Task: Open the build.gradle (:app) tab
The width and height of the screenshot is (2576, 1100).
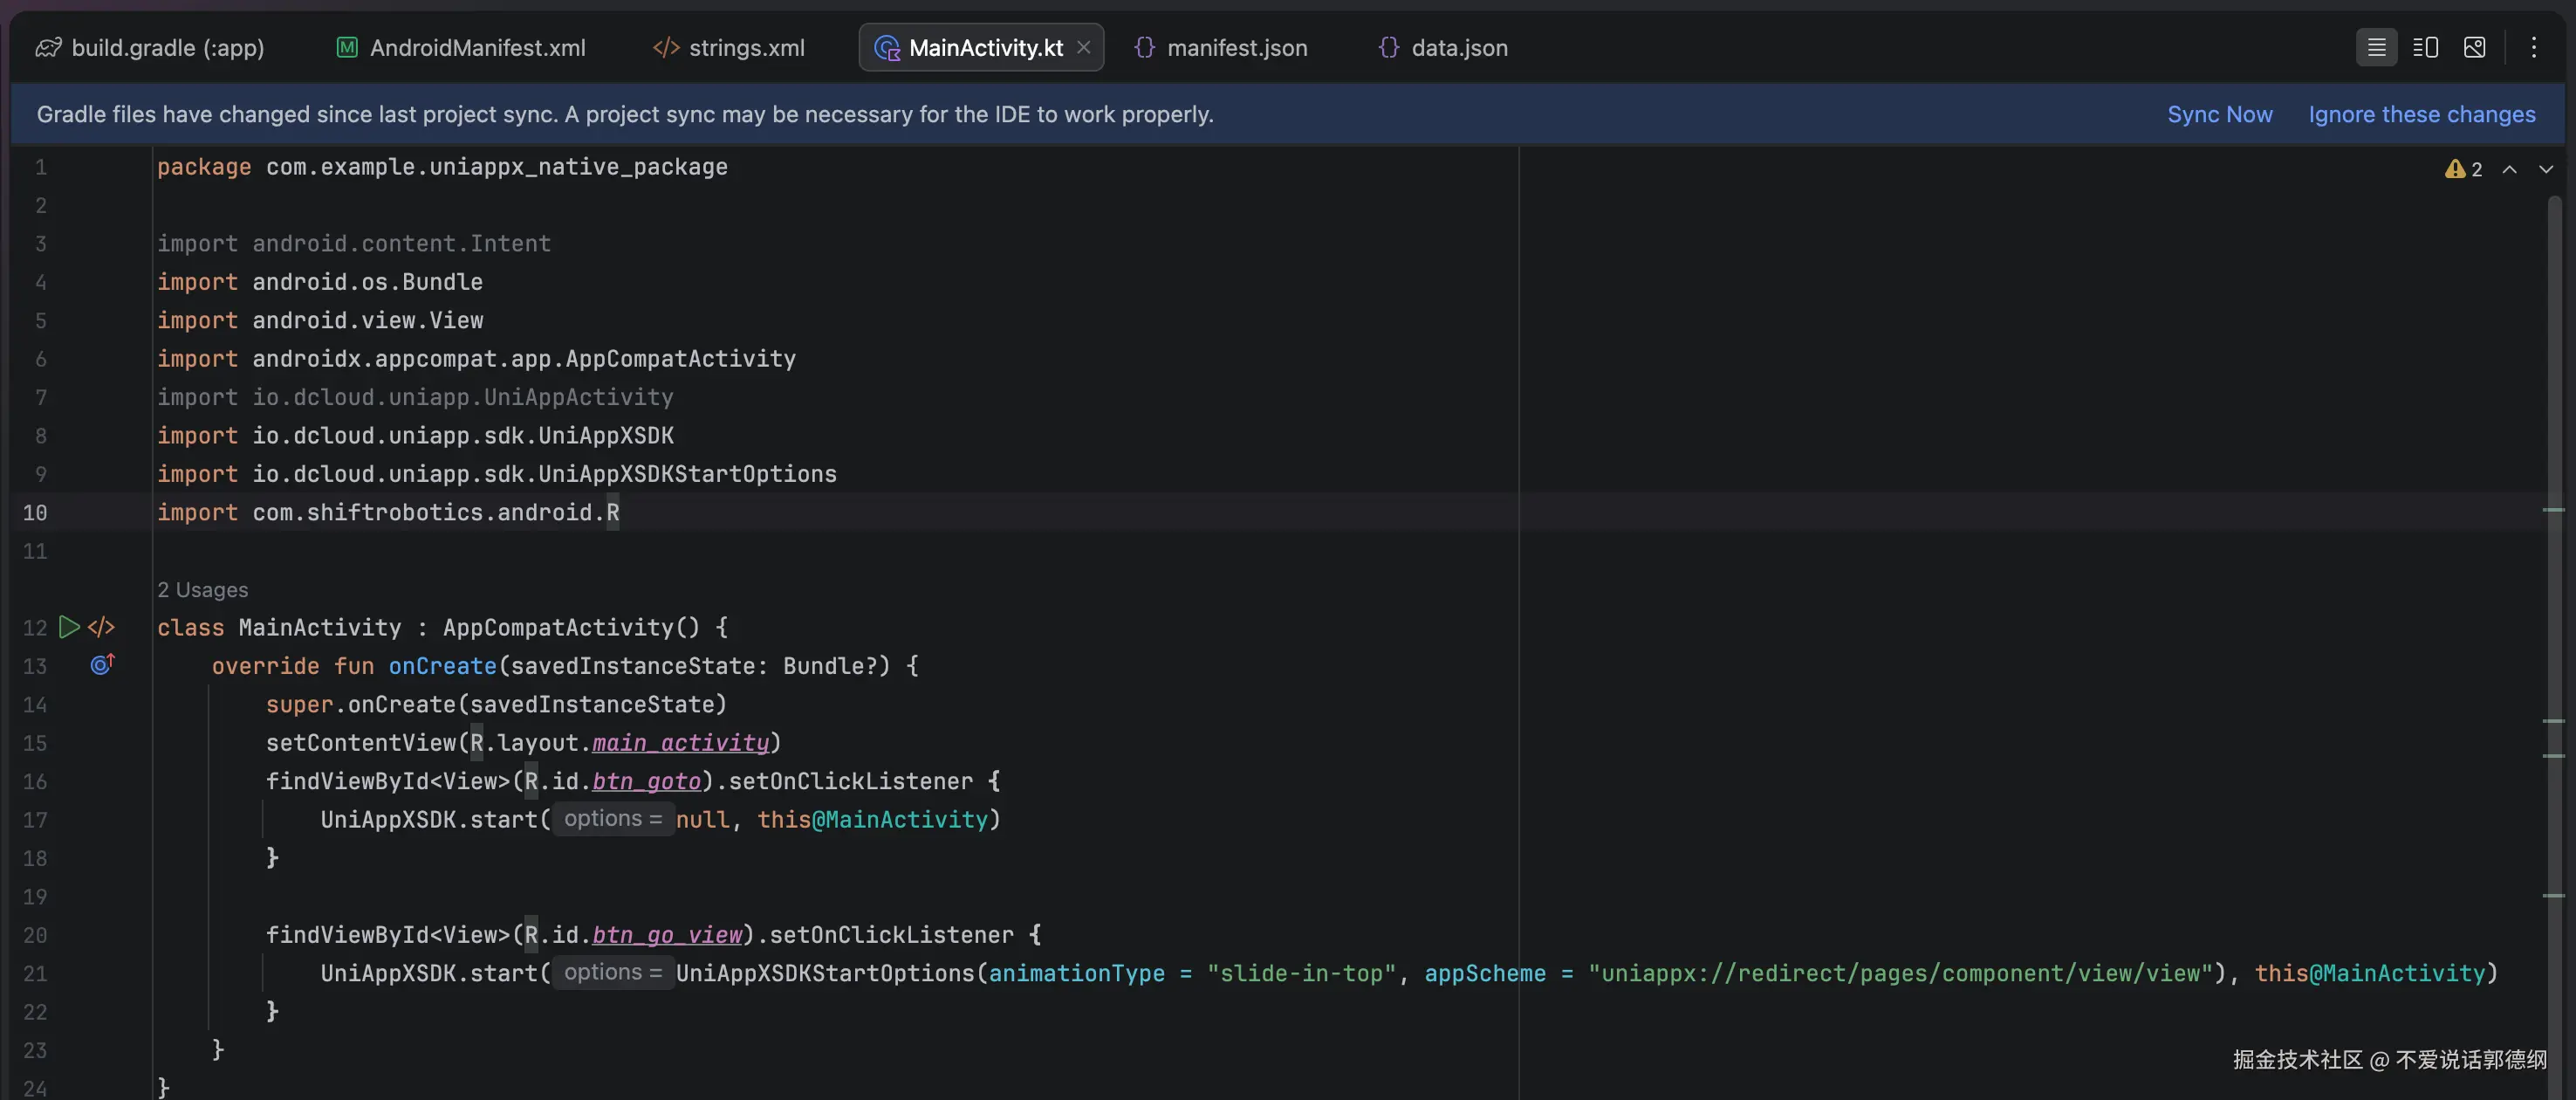Action: 150,47
